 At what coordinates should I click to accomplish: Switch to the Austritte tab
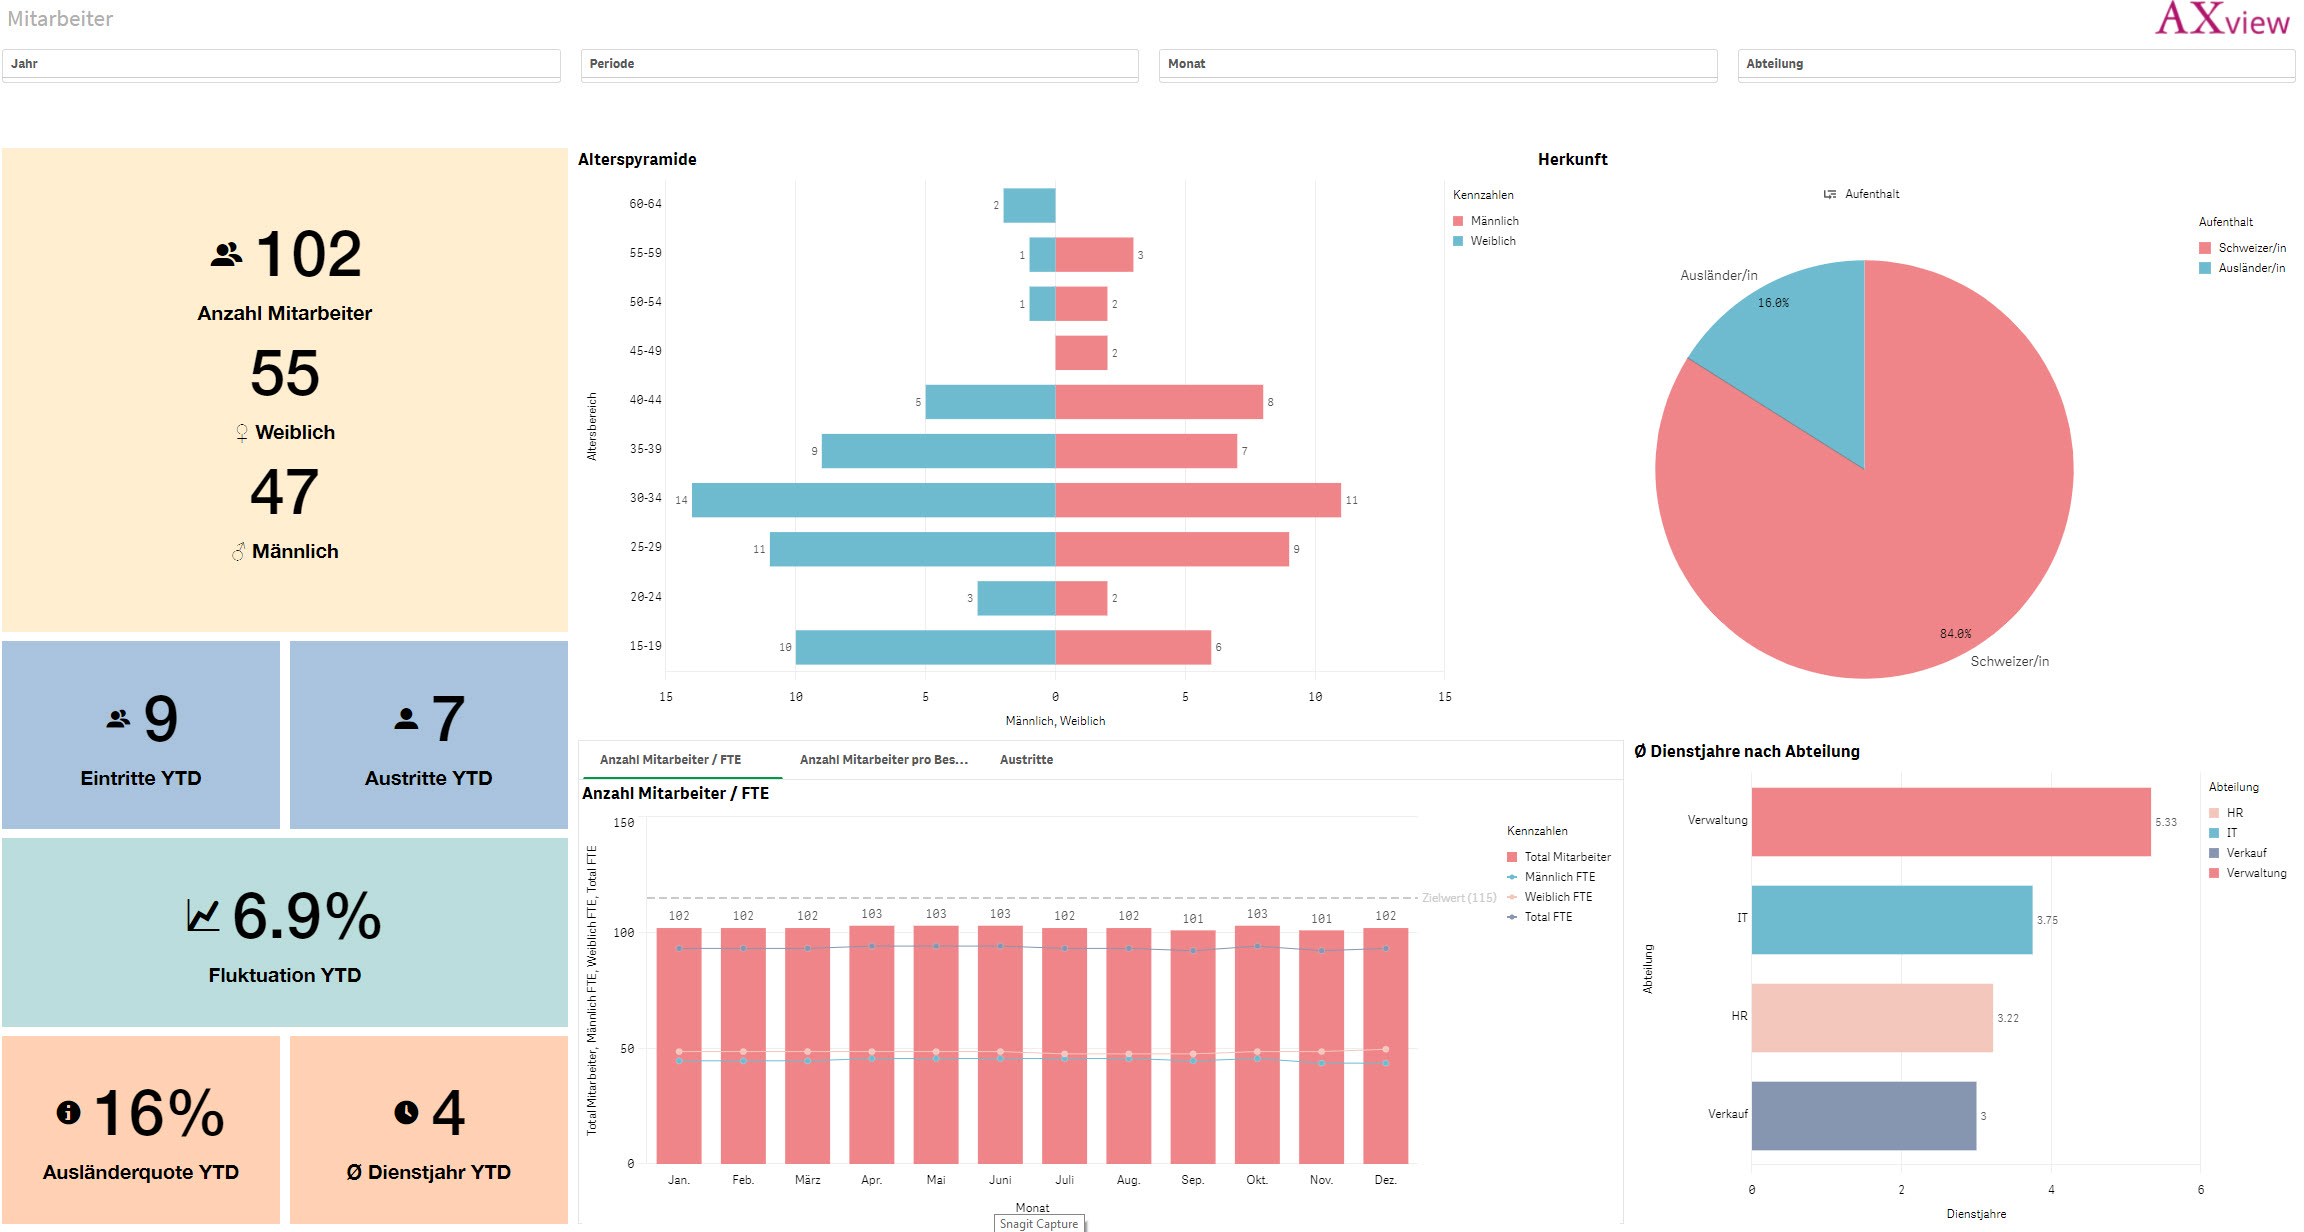tap(1026, 760)
